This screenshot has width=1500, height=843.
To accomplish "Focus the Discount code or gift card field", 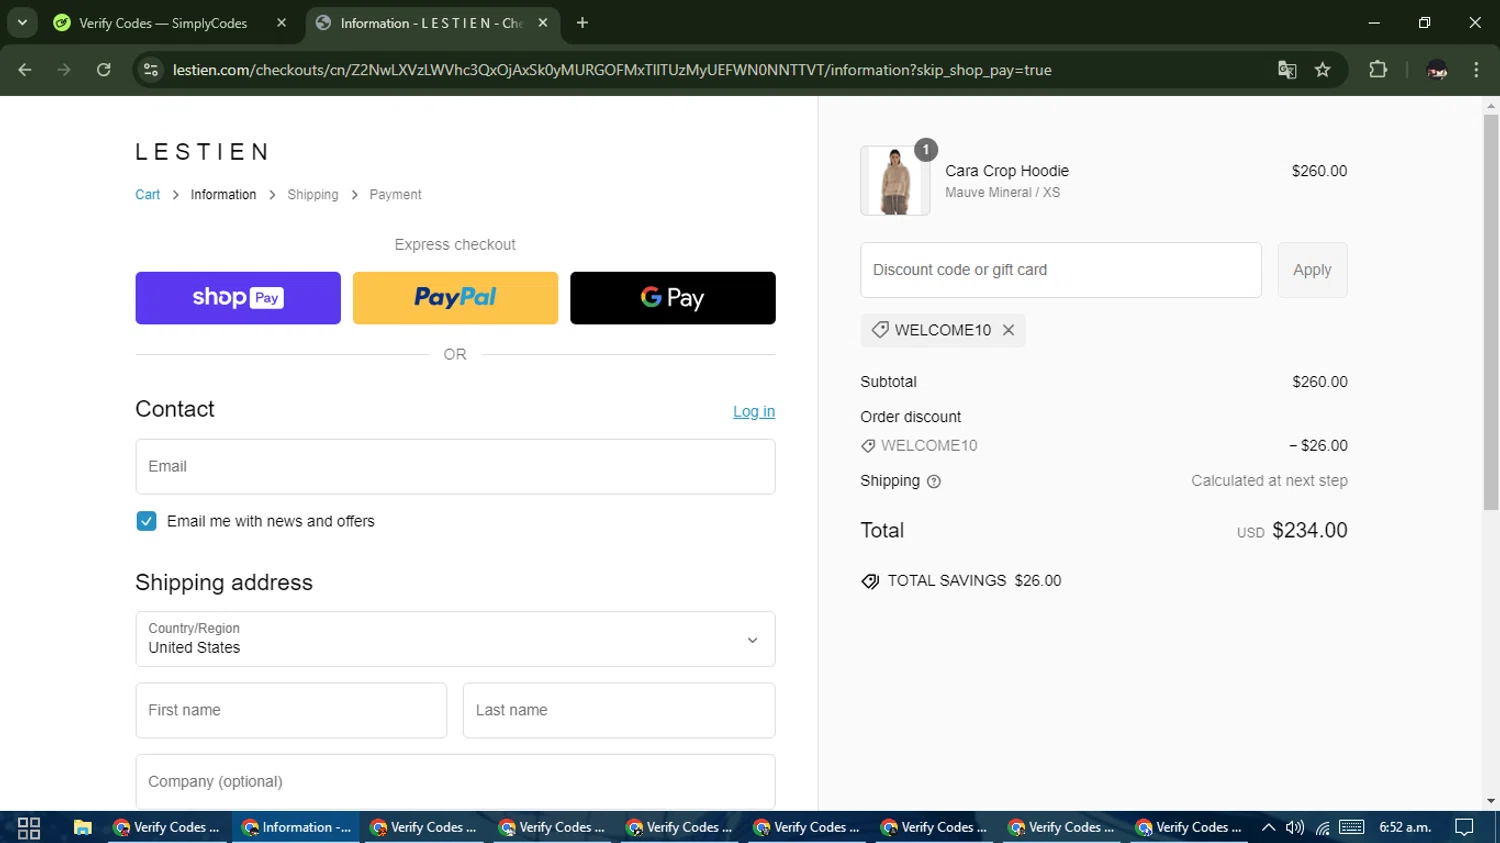I will (1061, 270).
